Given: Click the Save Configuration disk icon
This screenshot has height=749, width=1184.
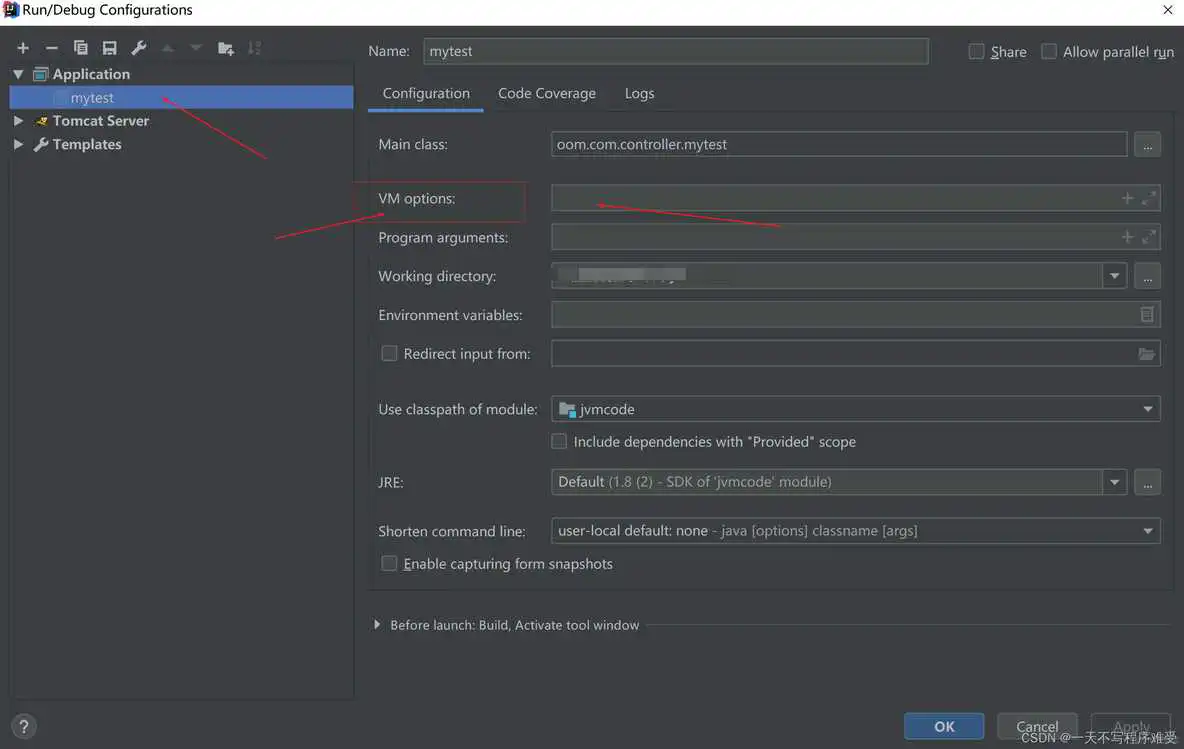Looking at the screenshot, I should coord(110,48).
